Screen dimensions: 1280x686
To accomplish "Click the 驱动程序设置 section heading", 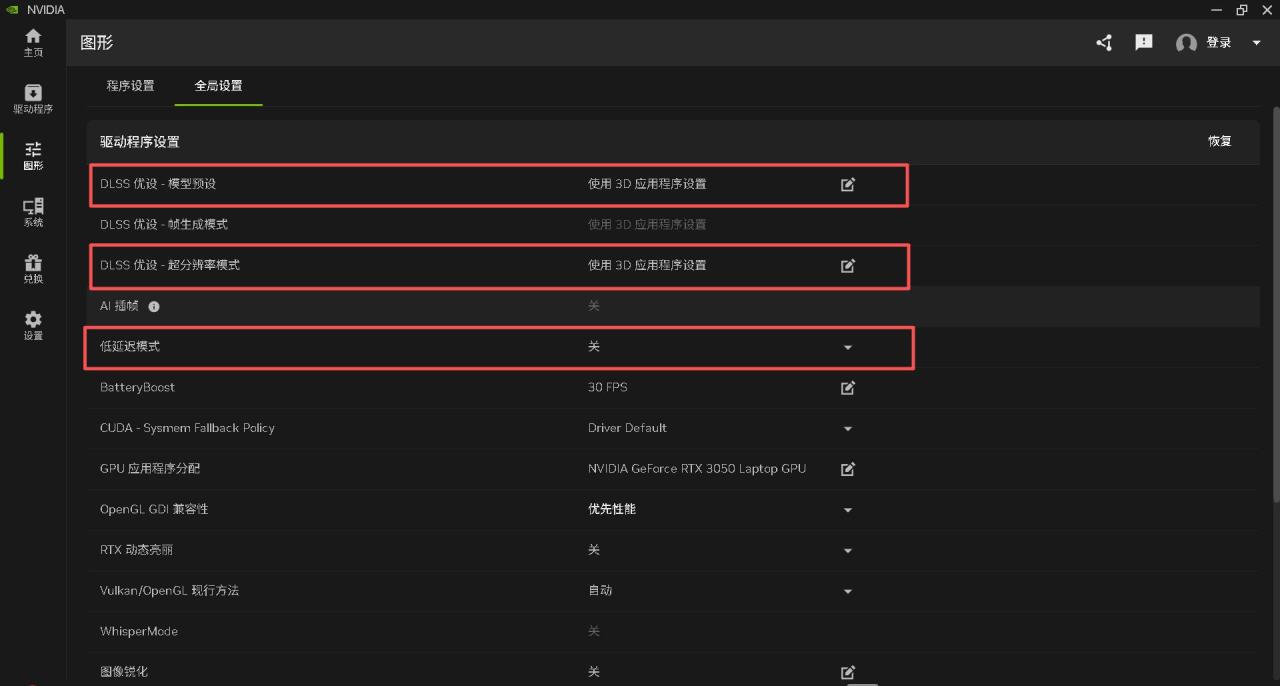I will [140, 142].
